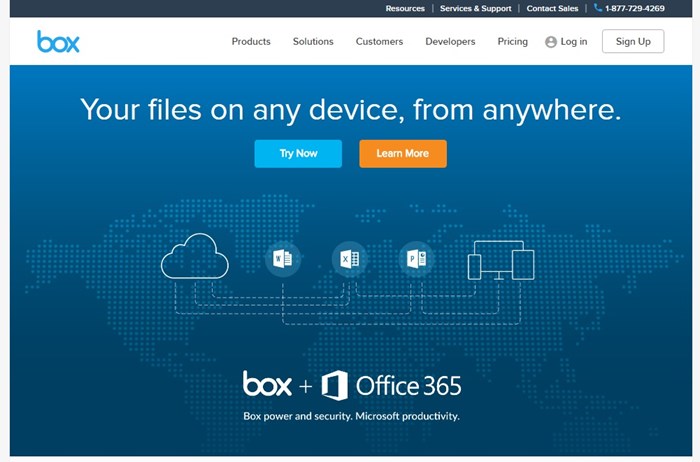
Task: Follow the Contact Sales link
Action: [x=552, y=8]
